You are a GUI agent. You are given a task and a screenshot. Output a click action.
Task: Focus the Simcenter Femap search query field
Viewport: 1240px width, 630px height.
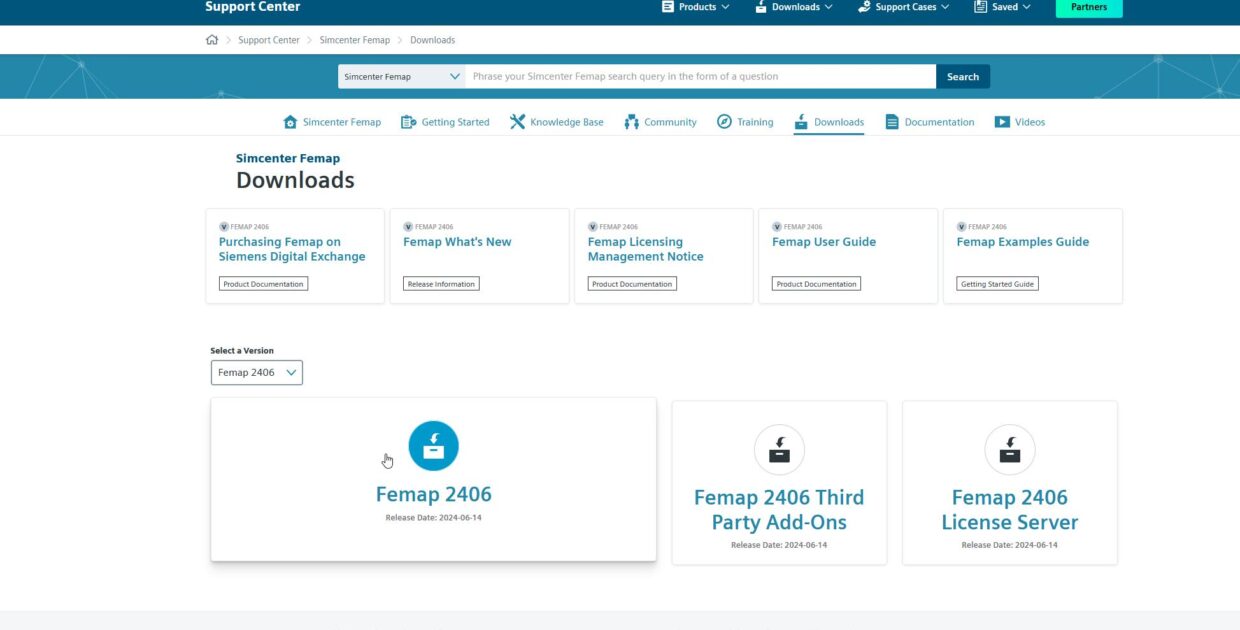701,76
